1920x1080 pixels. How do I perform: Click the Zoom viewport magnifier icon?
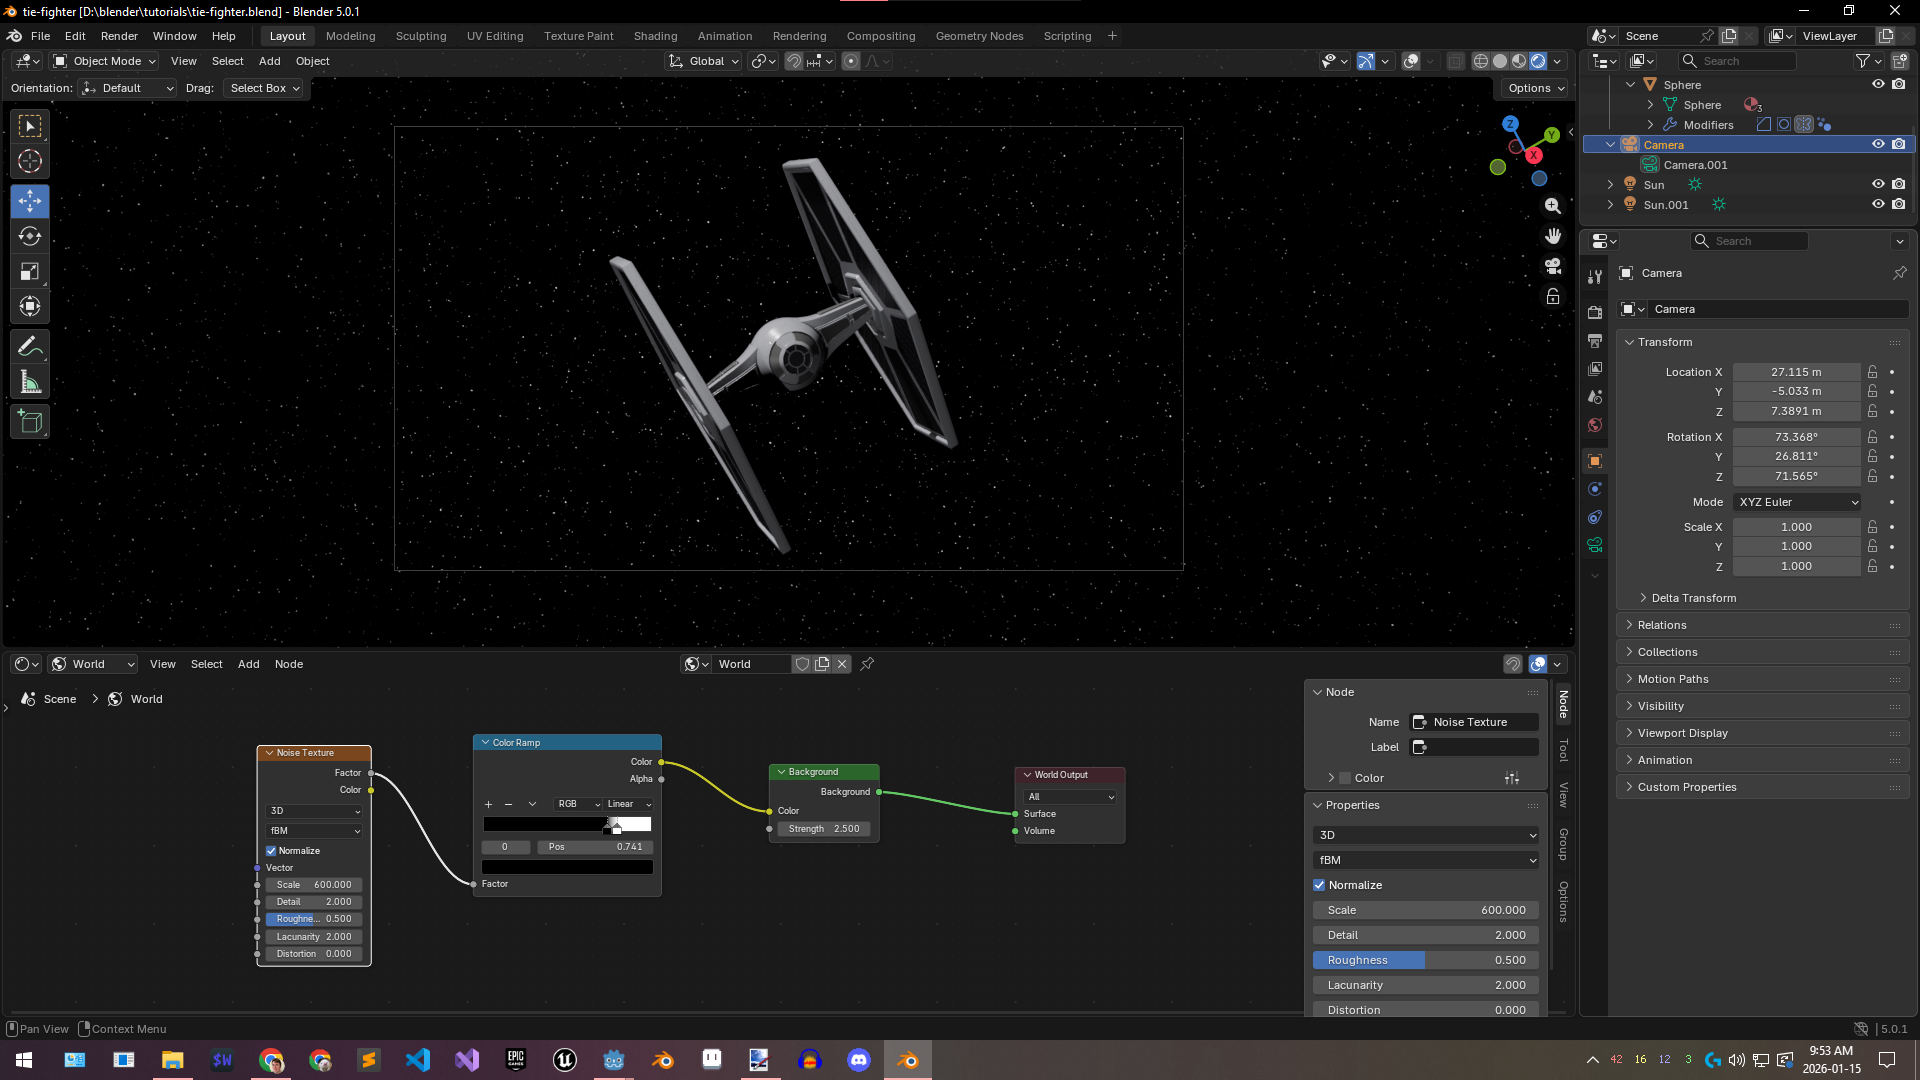[x=1553, y=206]
